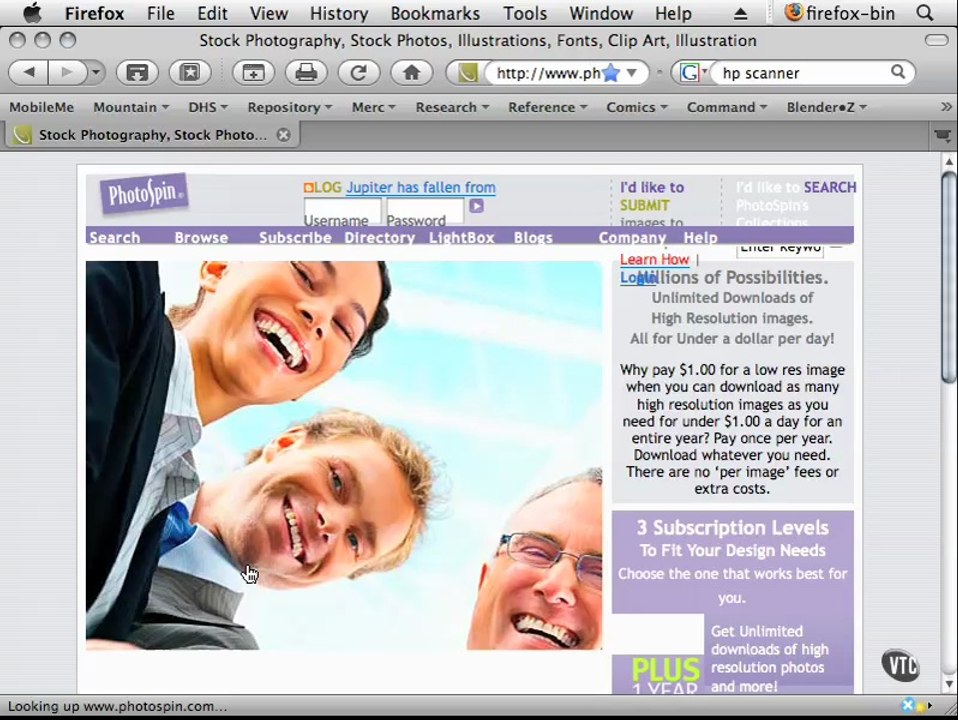Image resolution: width=958 pixels, height=720 pixels.
Task: Open the History menu
Action: coord(339,13)
